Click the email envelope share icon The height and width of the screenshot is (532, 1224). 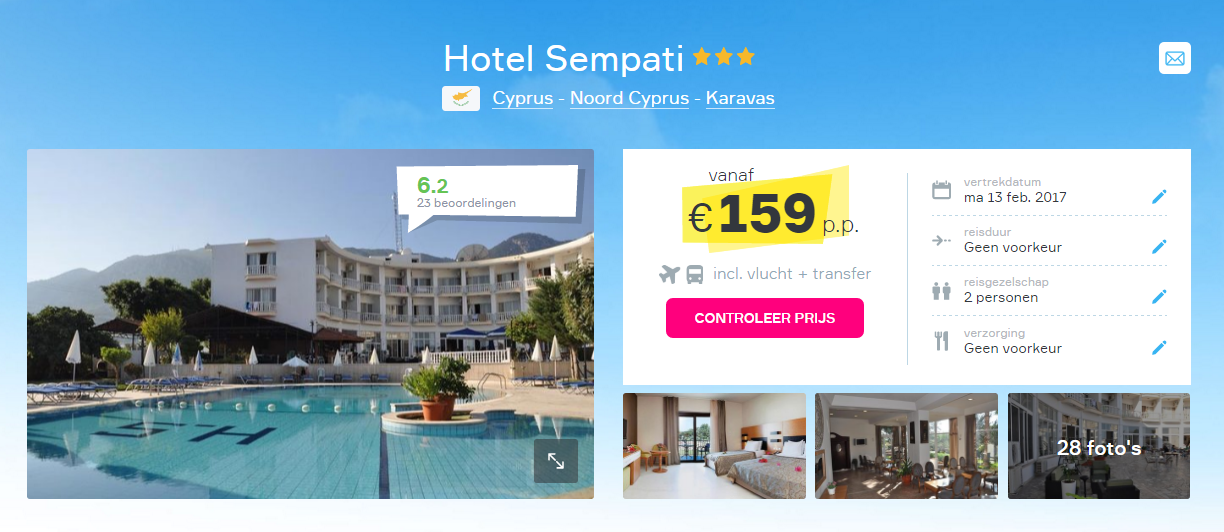click(1175, 58)
